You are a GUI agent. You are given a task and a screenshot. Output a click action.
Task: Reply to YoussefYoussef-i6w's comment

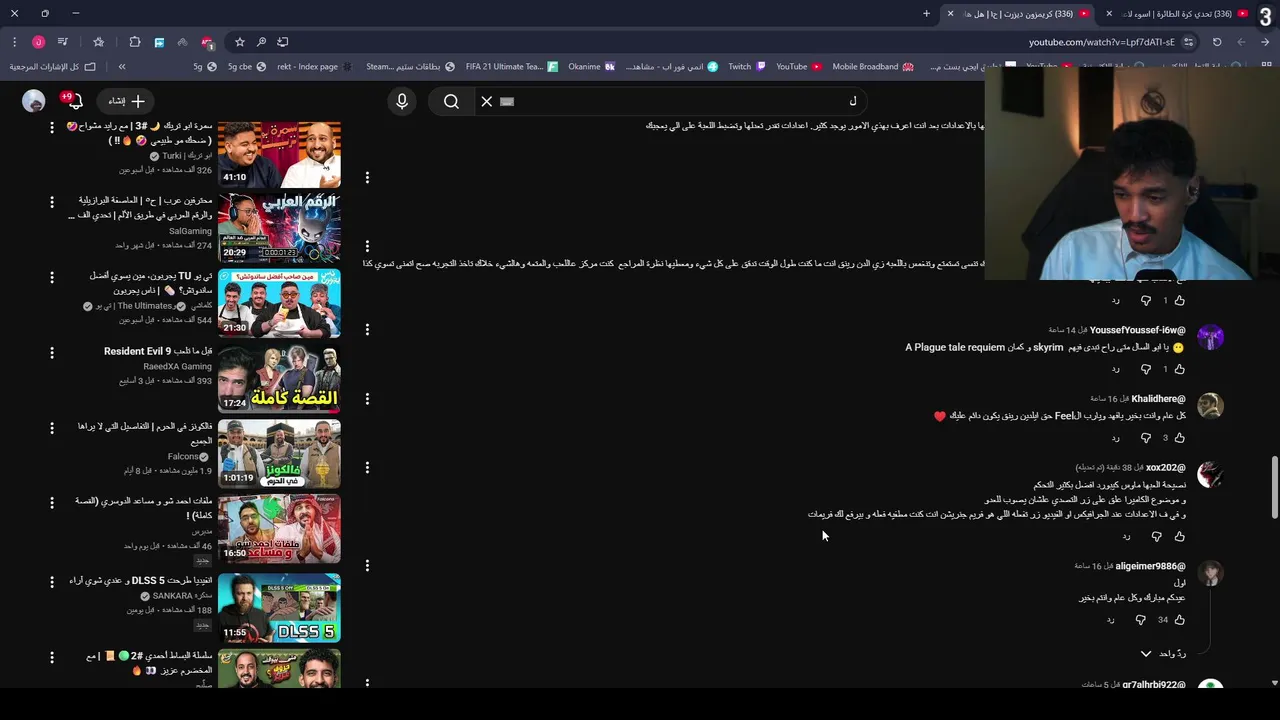point(1116,369)
